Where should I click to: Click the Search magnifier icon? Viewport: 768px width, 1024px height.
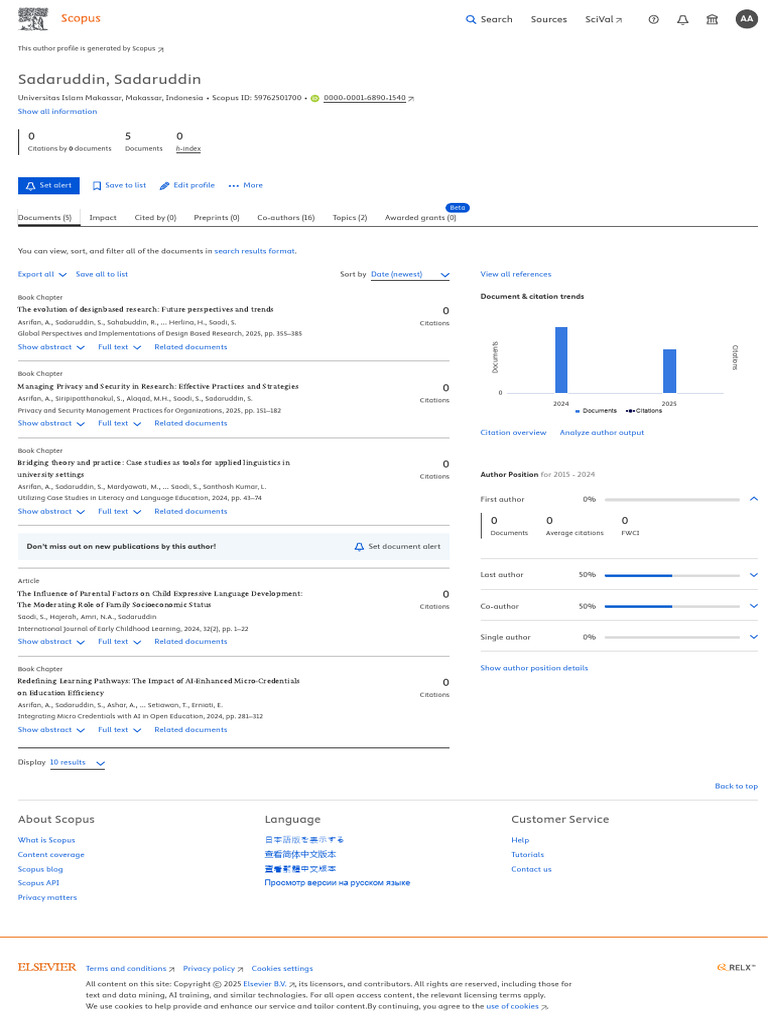(x=470, y=20)
